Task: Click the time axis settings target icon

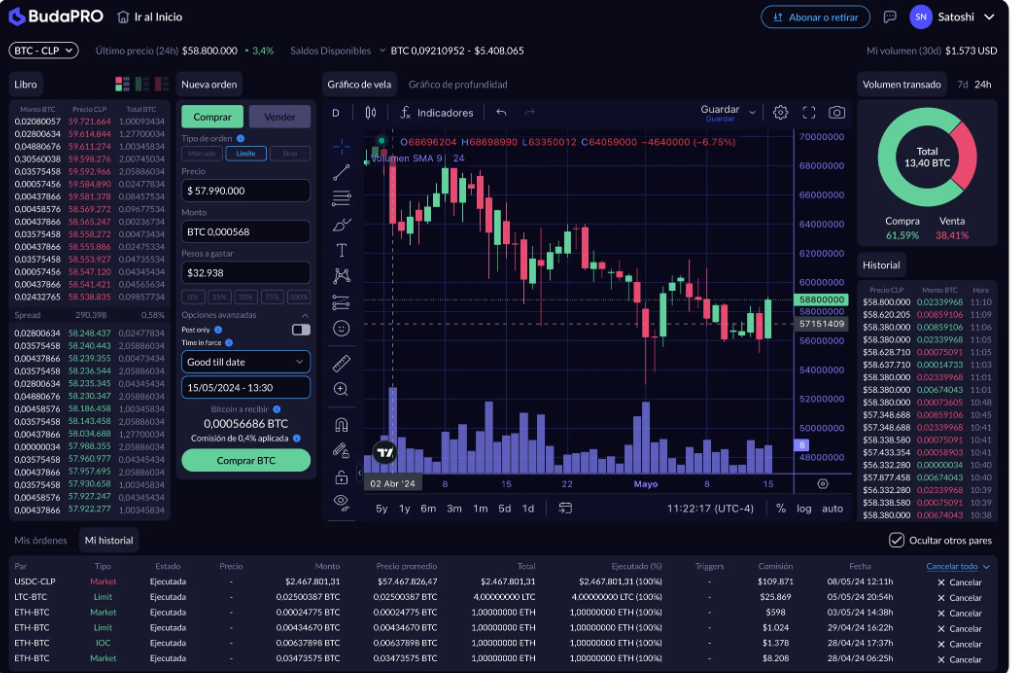Action: point(823,483)
